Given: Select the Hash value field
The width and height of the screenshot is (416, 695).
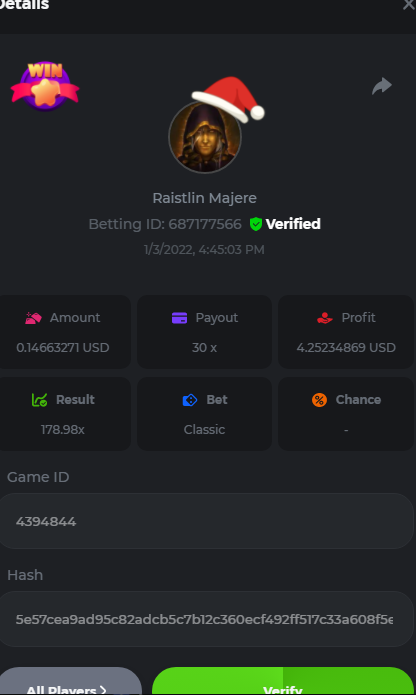Looking at the screenshot, I should (205, 619).
